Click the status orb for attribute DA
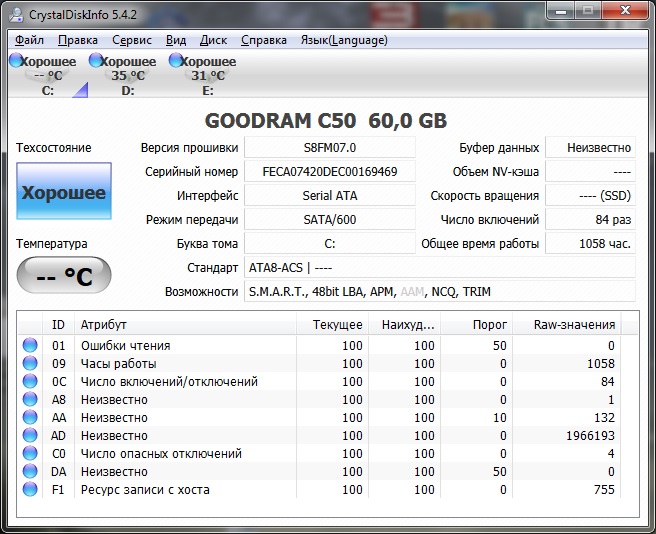Viewport: 656px width, 534px height. pyautogui.click(x=30, y=471)
